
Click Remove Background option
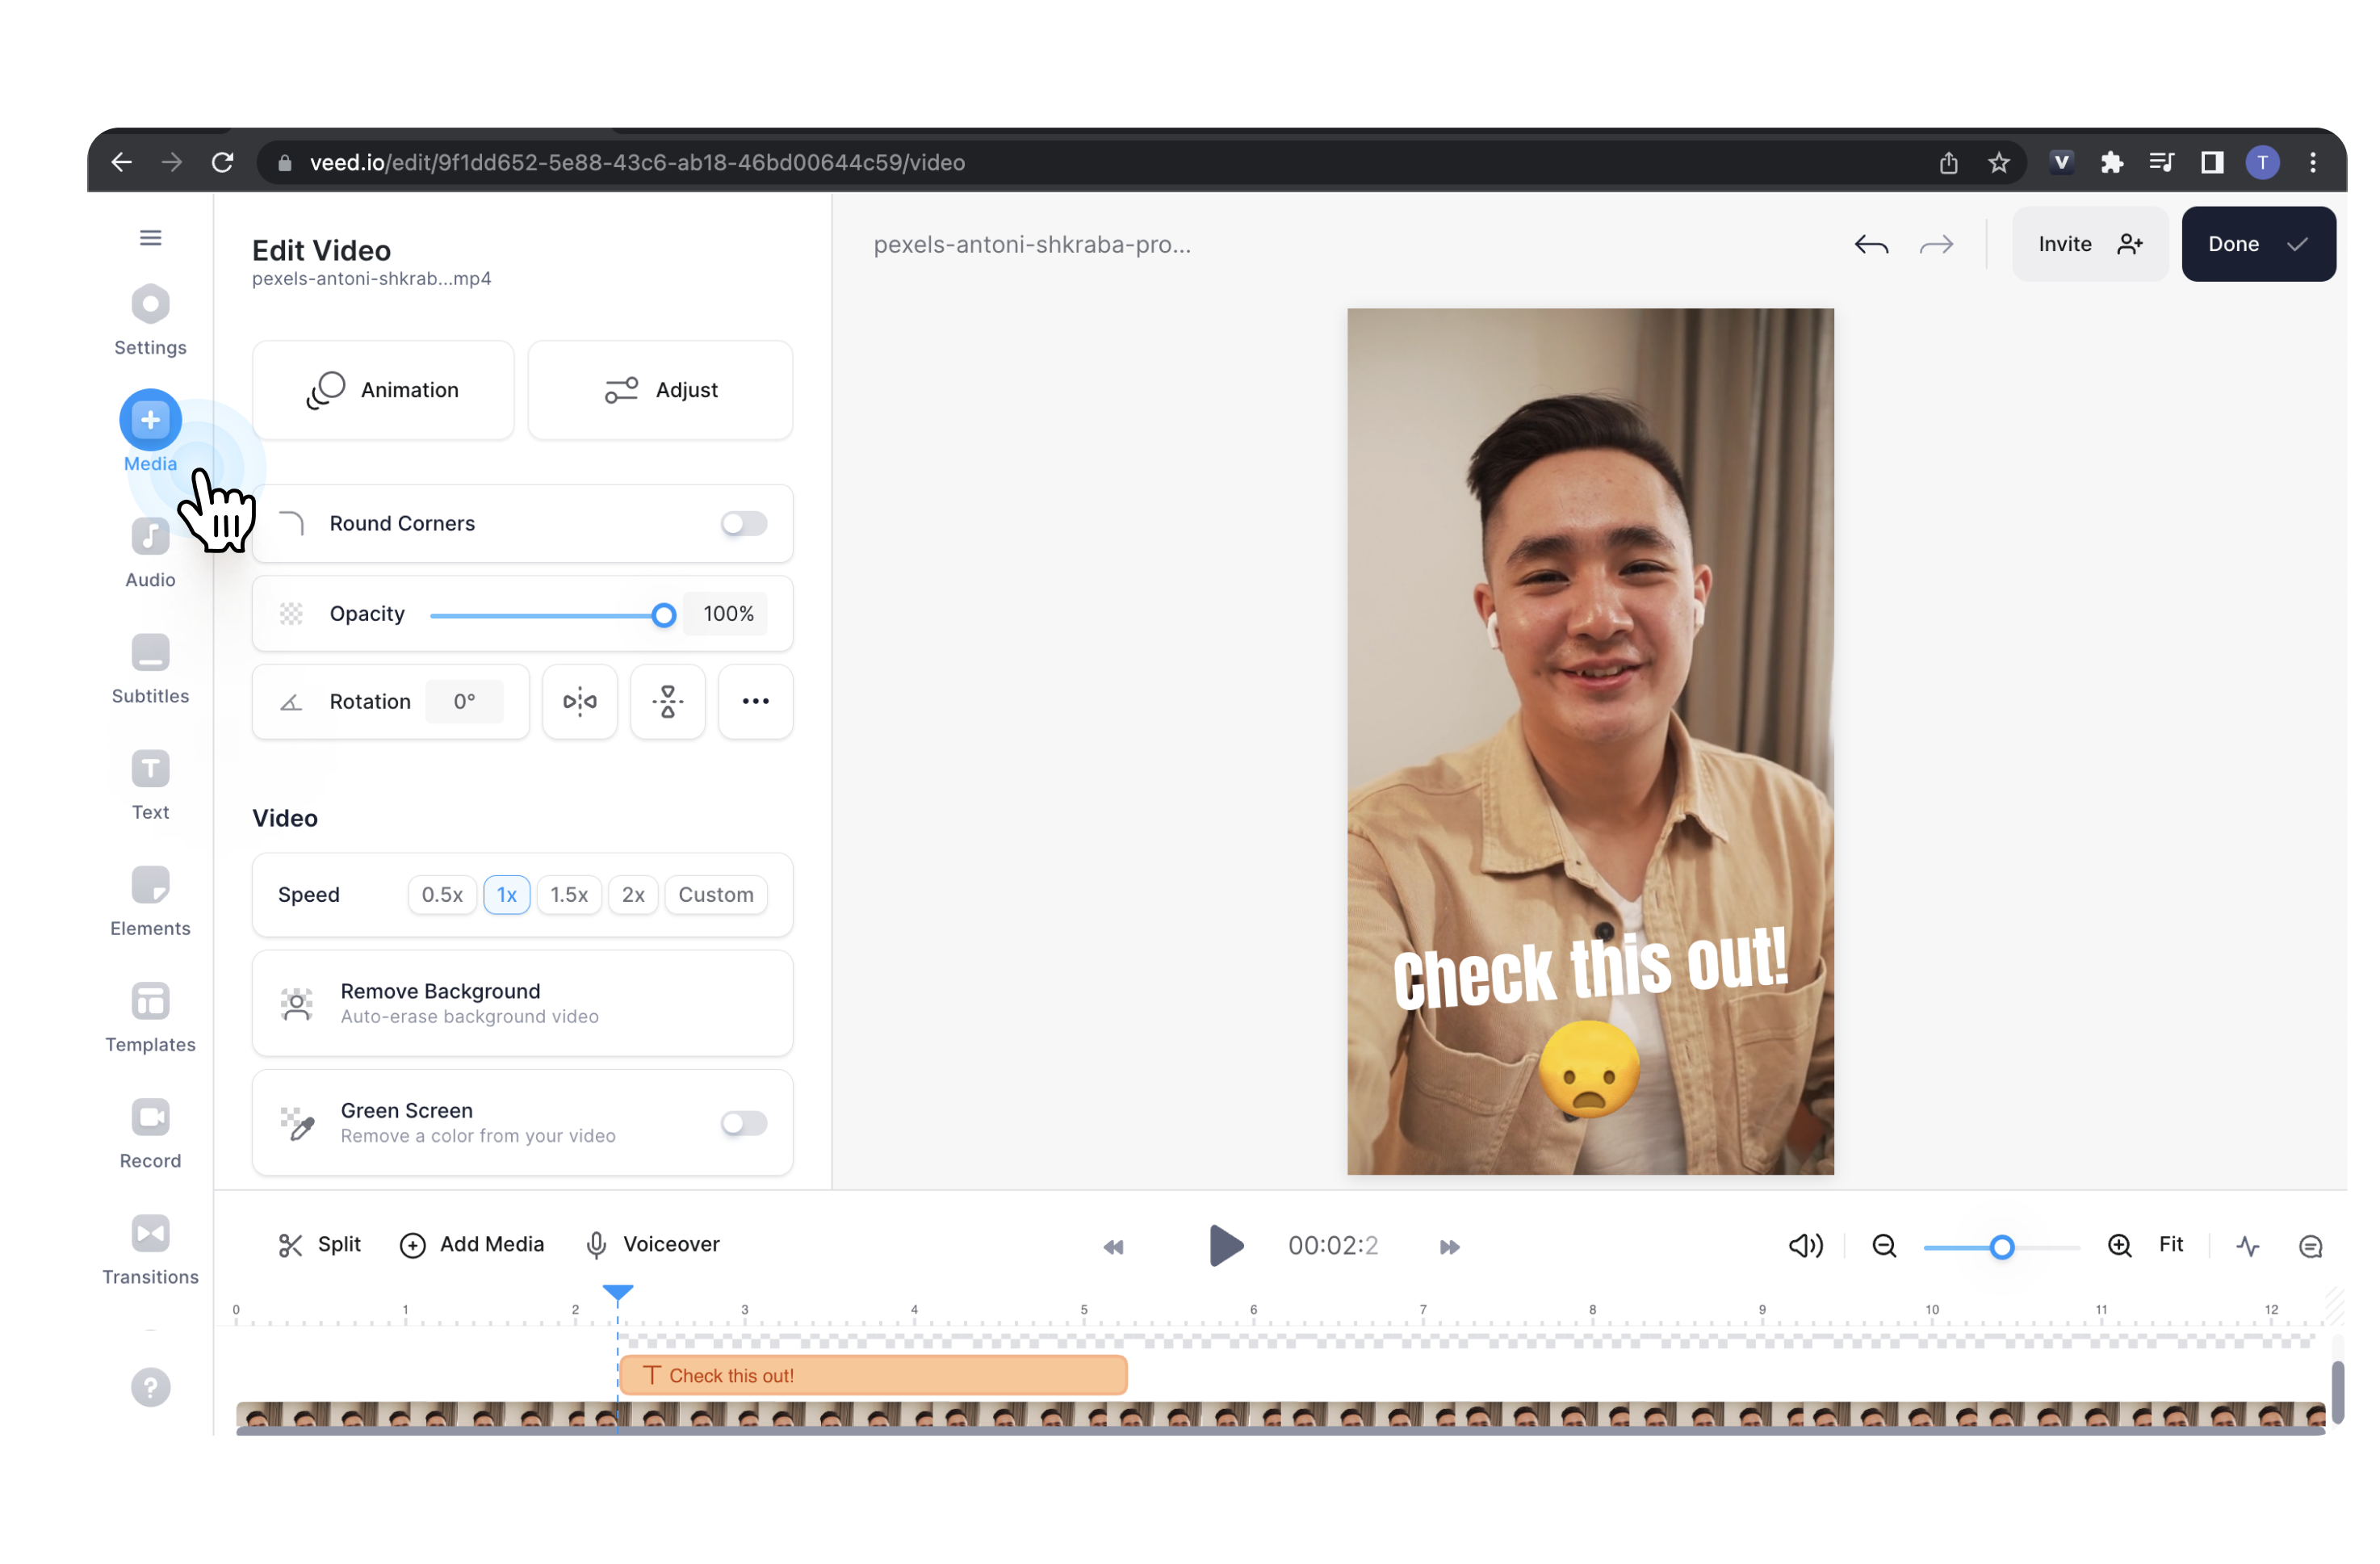point(522,1003)
